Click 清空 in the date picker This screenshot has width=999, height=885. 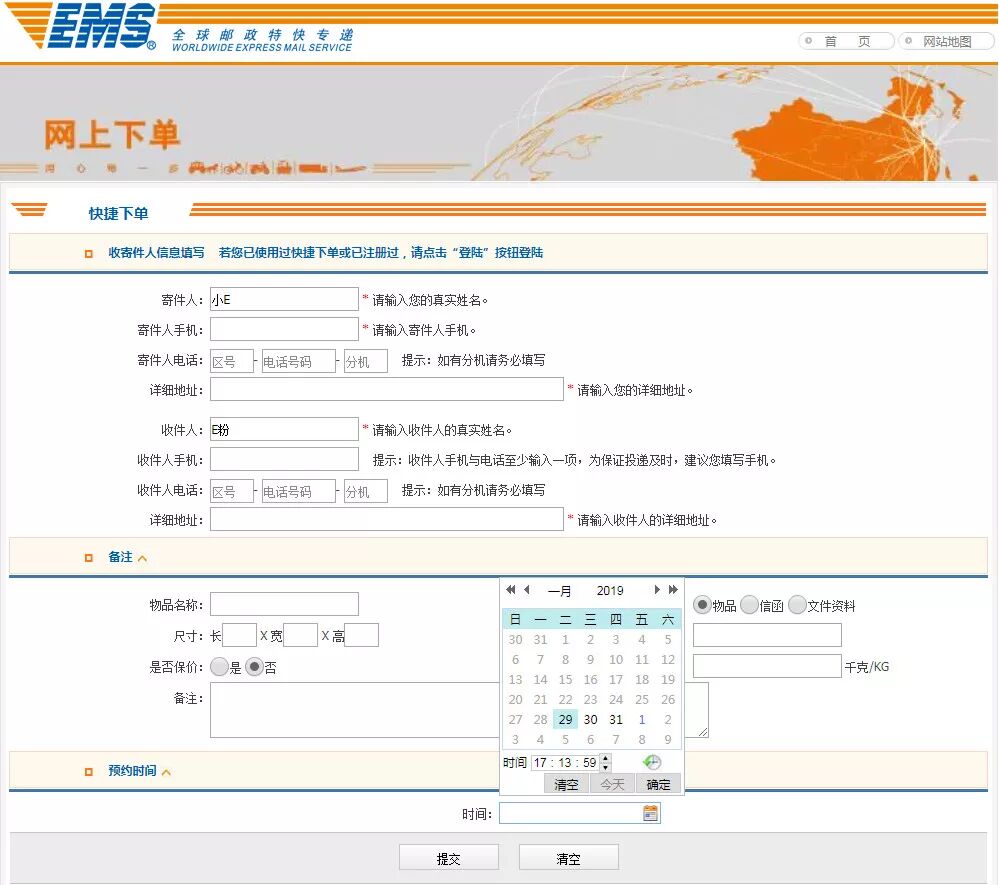click(x=566, y=784)
